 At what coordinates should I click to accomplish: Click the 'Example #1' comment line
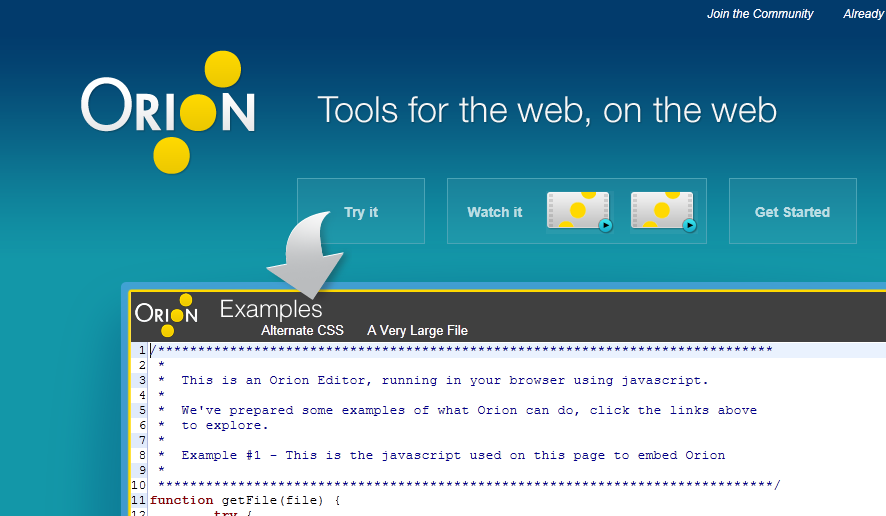pos(453,455)
